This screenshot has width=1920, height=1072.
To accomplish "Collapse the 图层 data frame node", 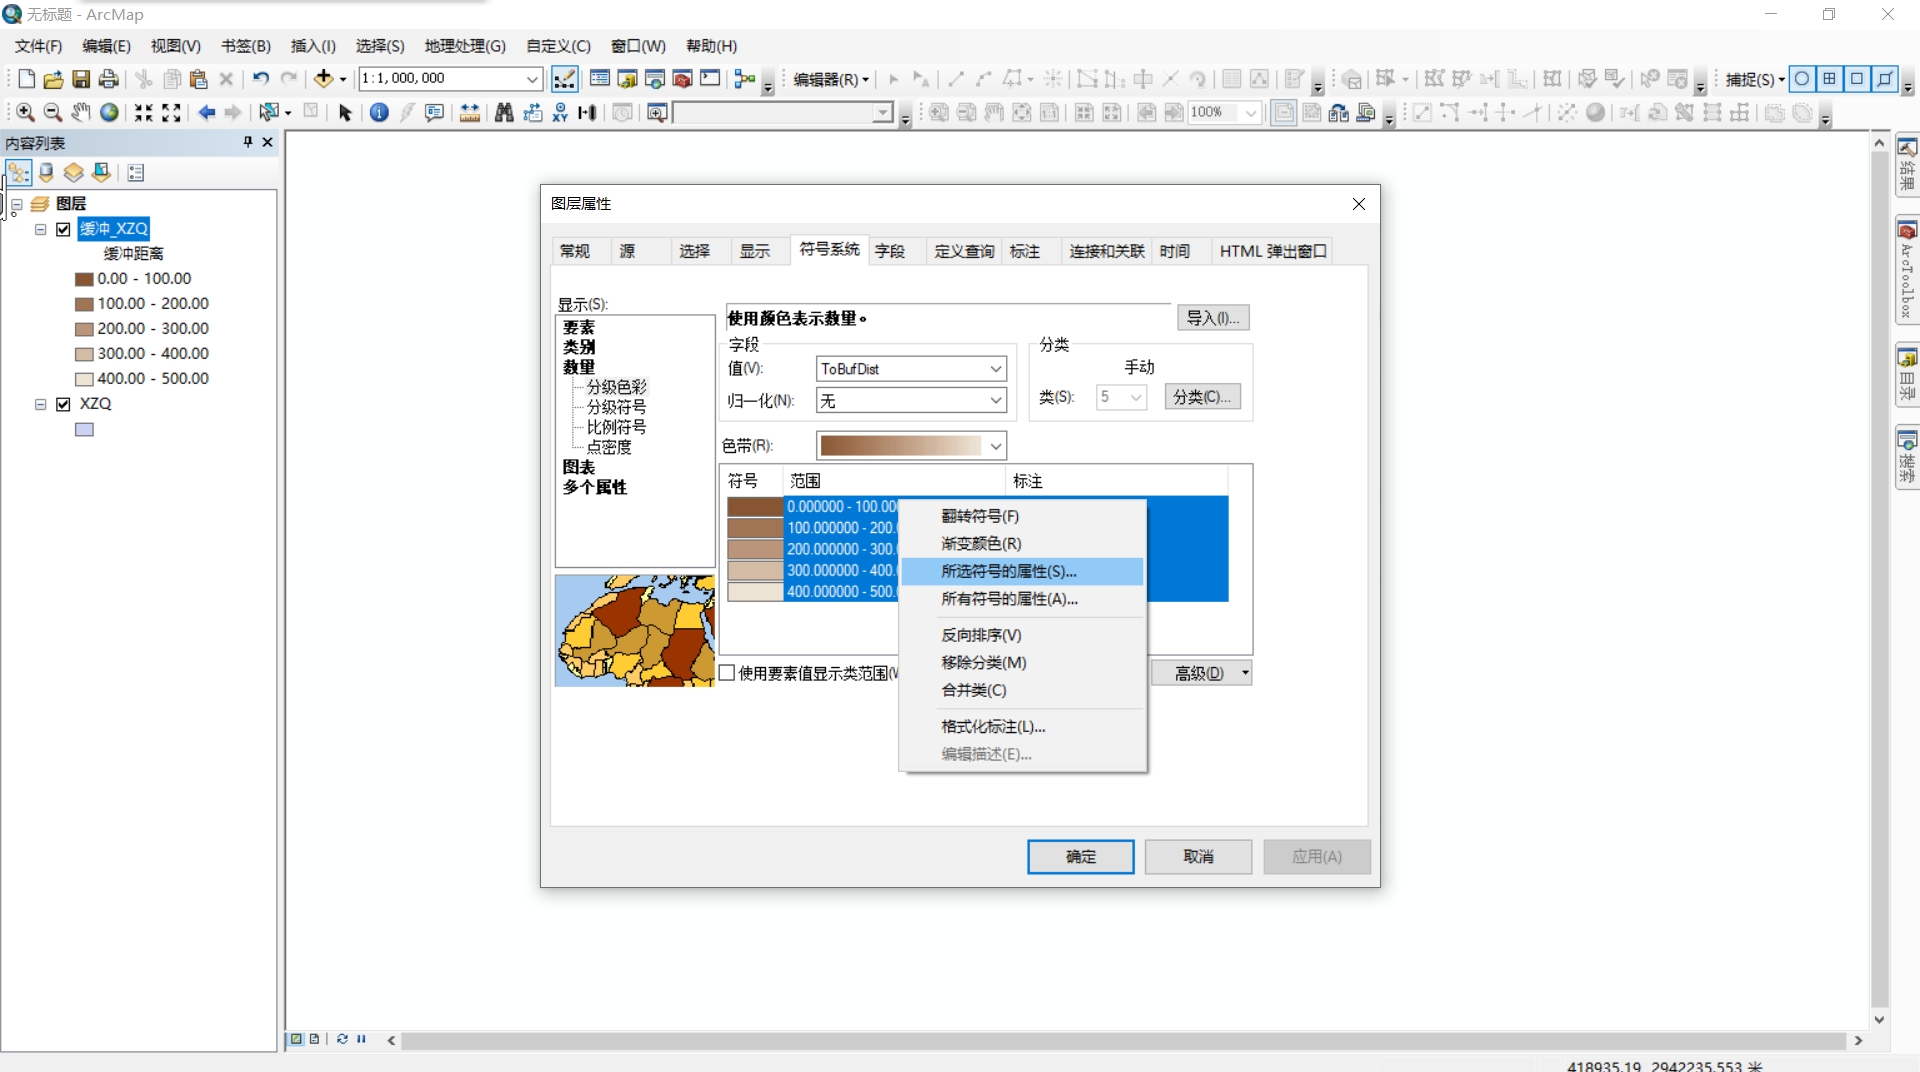I will pos(17,204).
